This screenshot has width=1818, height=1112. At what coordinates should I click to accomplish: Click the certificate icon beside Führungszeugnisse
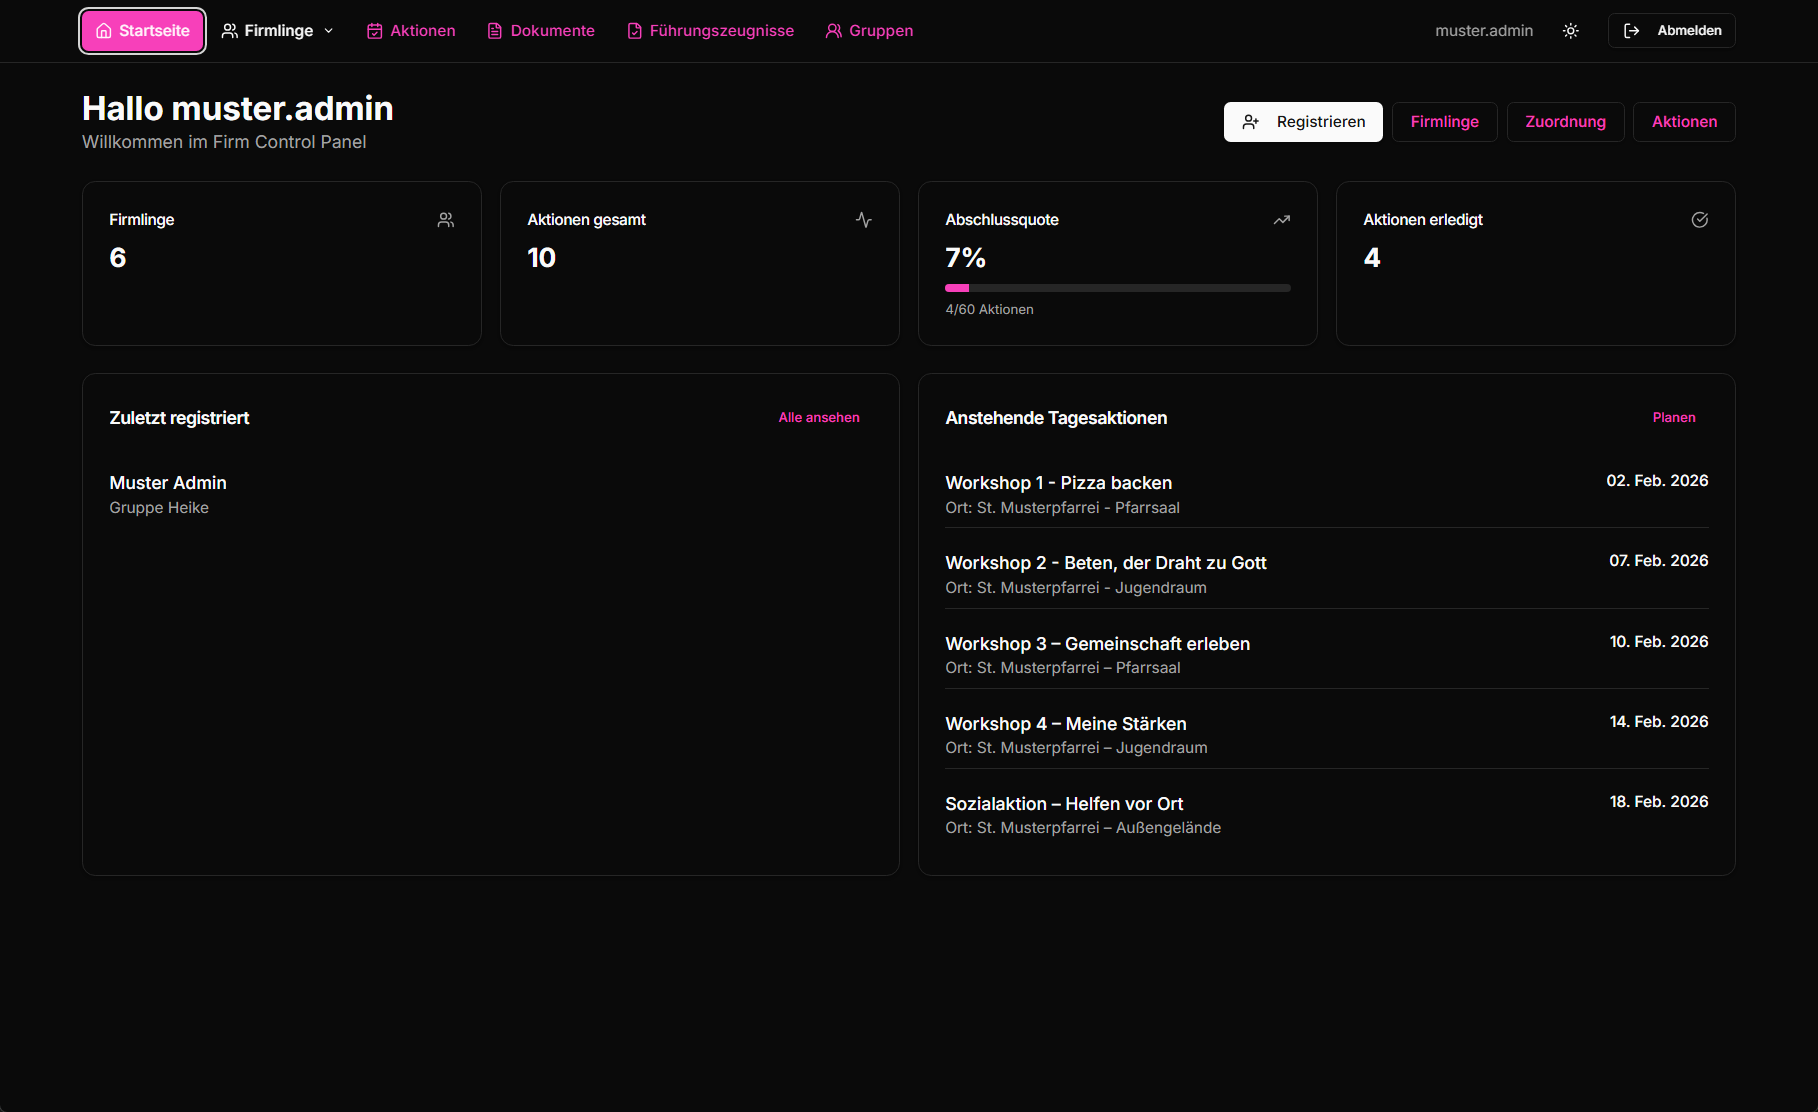pos(635,30)
